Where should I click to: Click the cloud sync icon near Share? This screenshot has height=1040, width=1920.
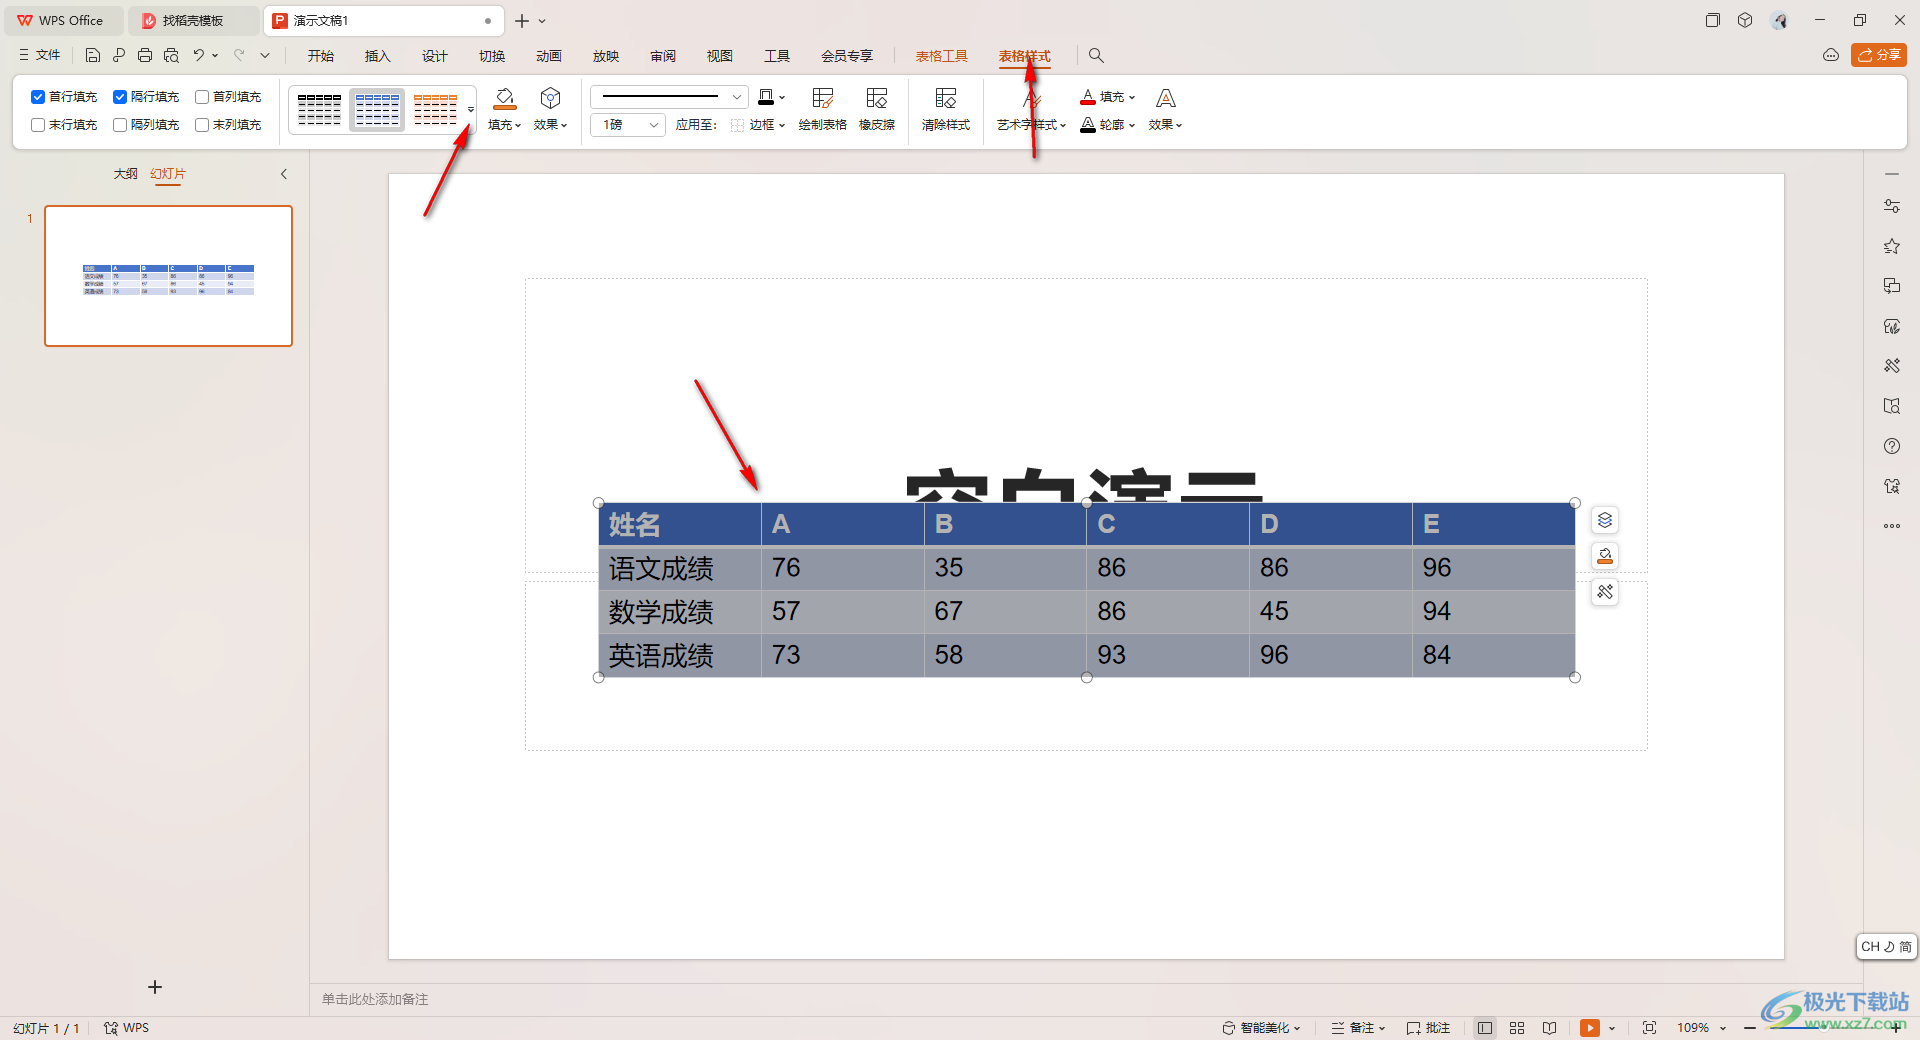(1831, 56)
